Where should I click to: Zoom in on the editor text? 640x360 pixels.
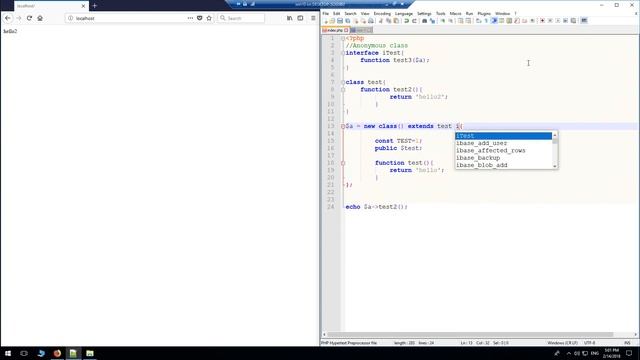click(x=442, y=20)
